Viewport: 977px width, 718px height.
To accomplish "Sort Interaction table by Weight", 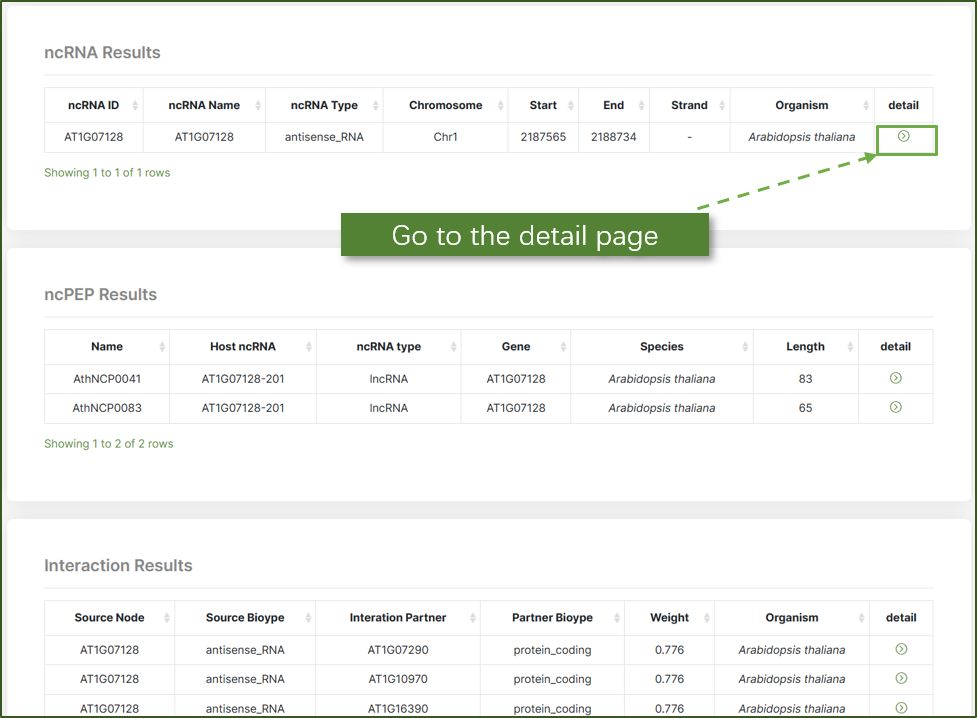I will 669,618.
